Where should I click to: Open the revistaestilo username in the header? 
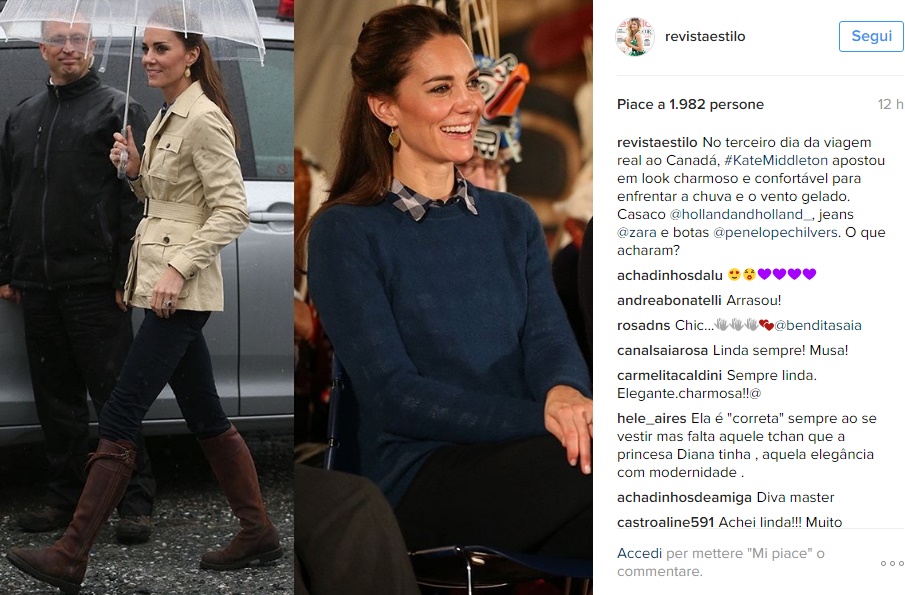(705, 36)
